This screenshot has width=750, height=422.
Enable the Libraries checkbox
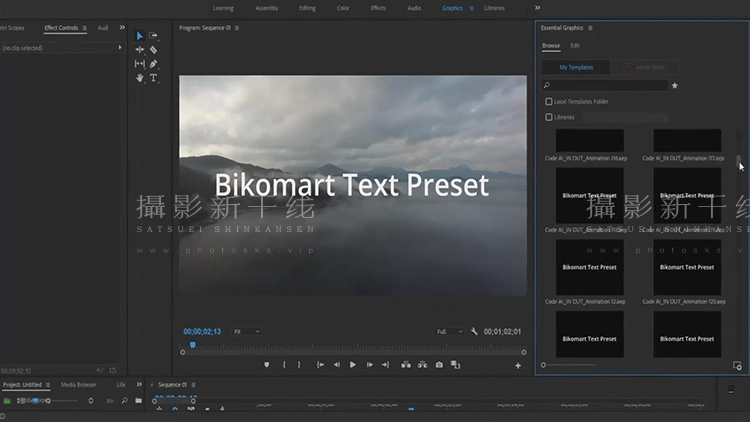coord(549,117)
